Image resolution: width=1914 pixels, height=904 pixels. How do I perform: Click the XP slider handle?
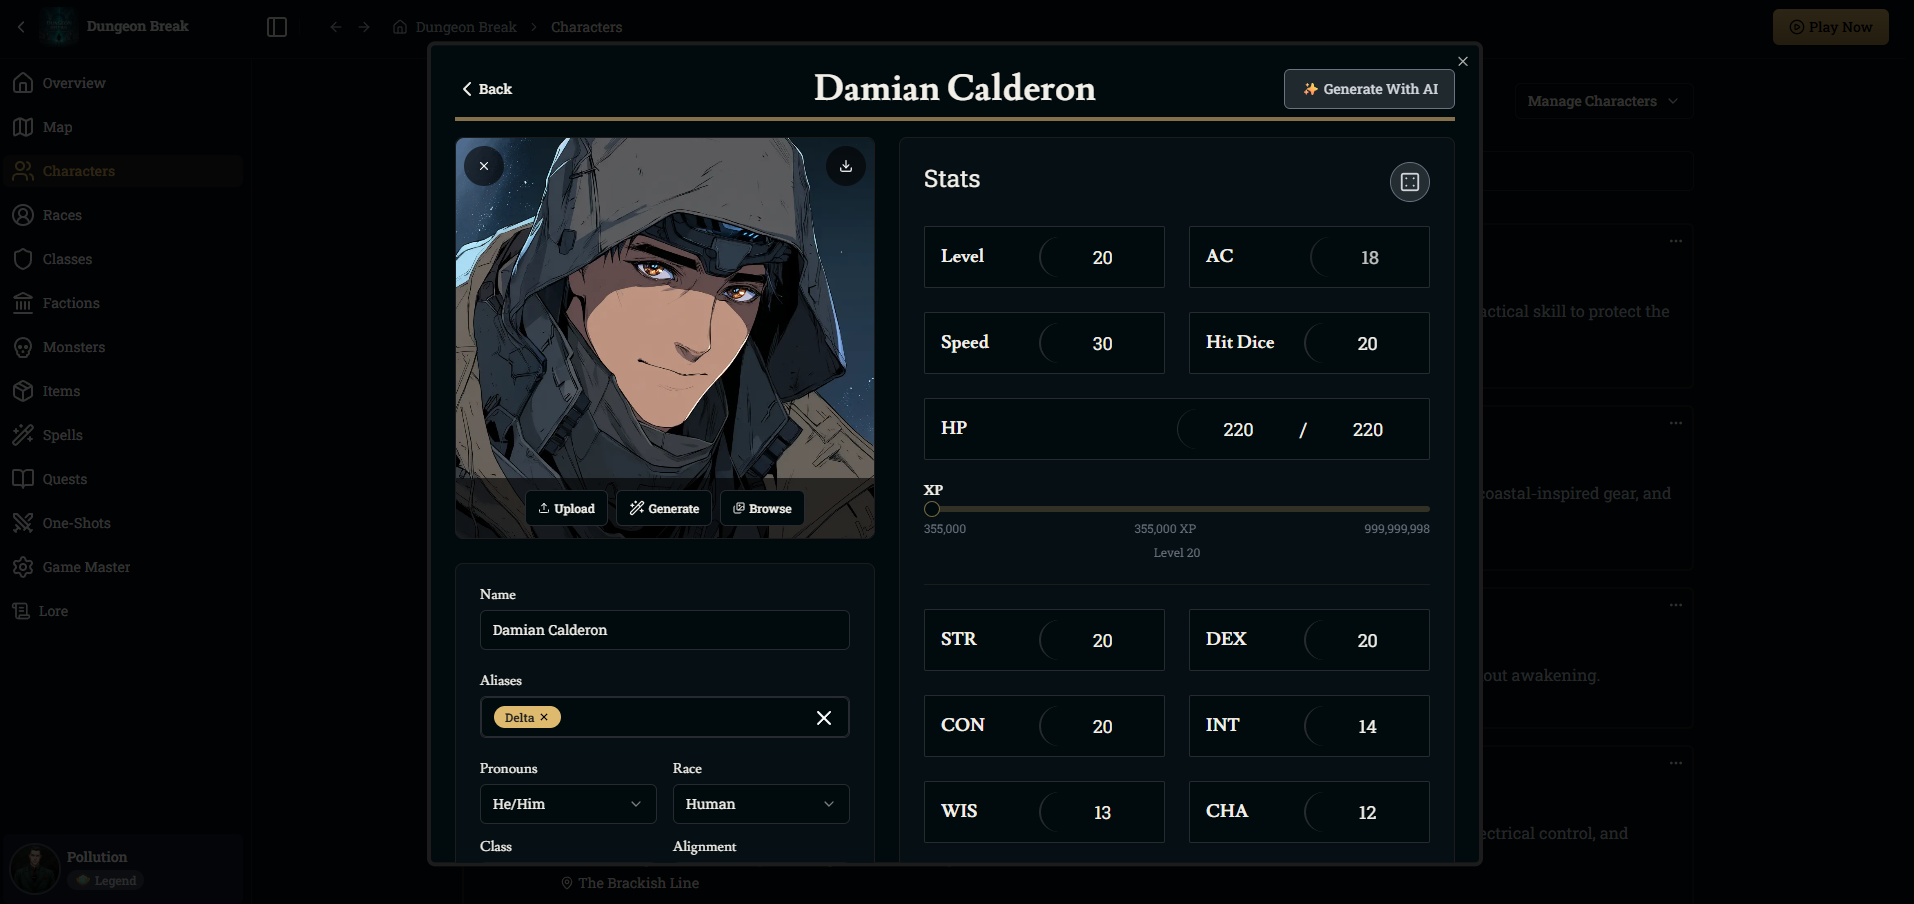point(932,509)
